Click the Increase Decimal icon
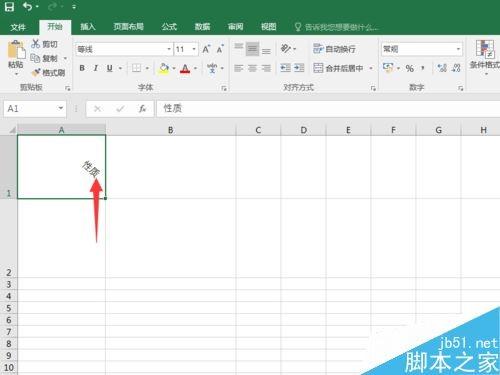Screen dimensions: 500x375 tap(442, 68)
